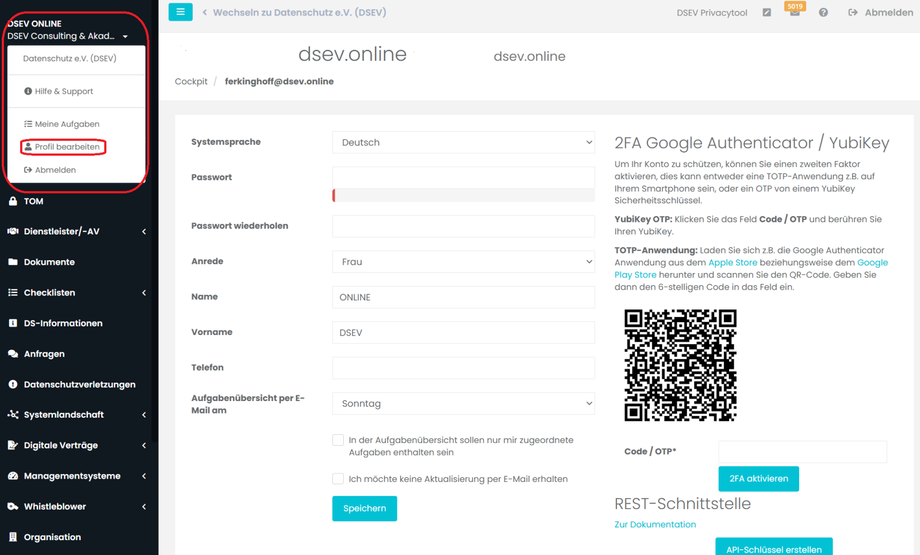Open Datenschutzverletzungen in sidebar
This screenshot has width=920, height=555.
coord(79,384)
